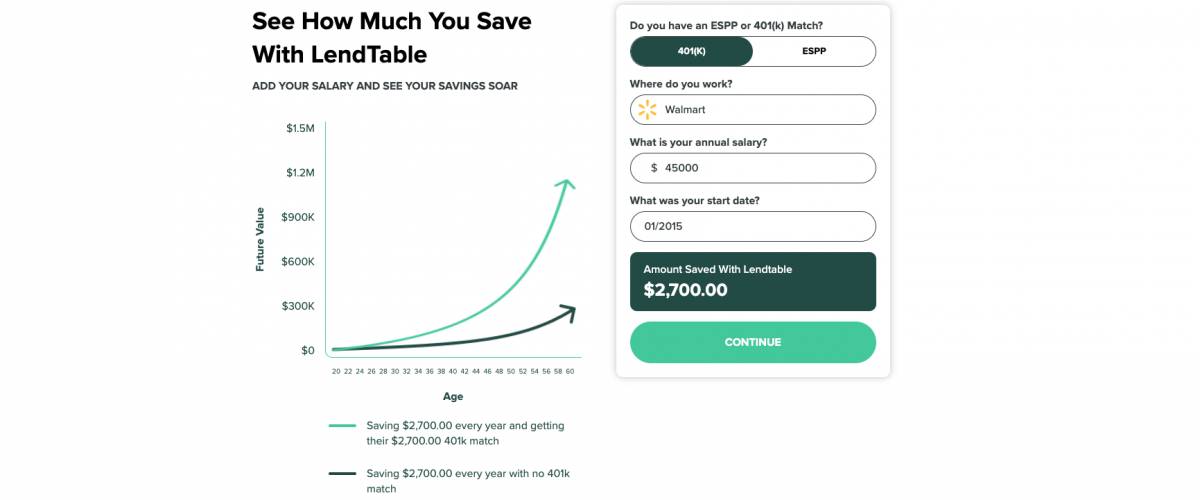Click the annual salary input showing 45000

point(753,168)
